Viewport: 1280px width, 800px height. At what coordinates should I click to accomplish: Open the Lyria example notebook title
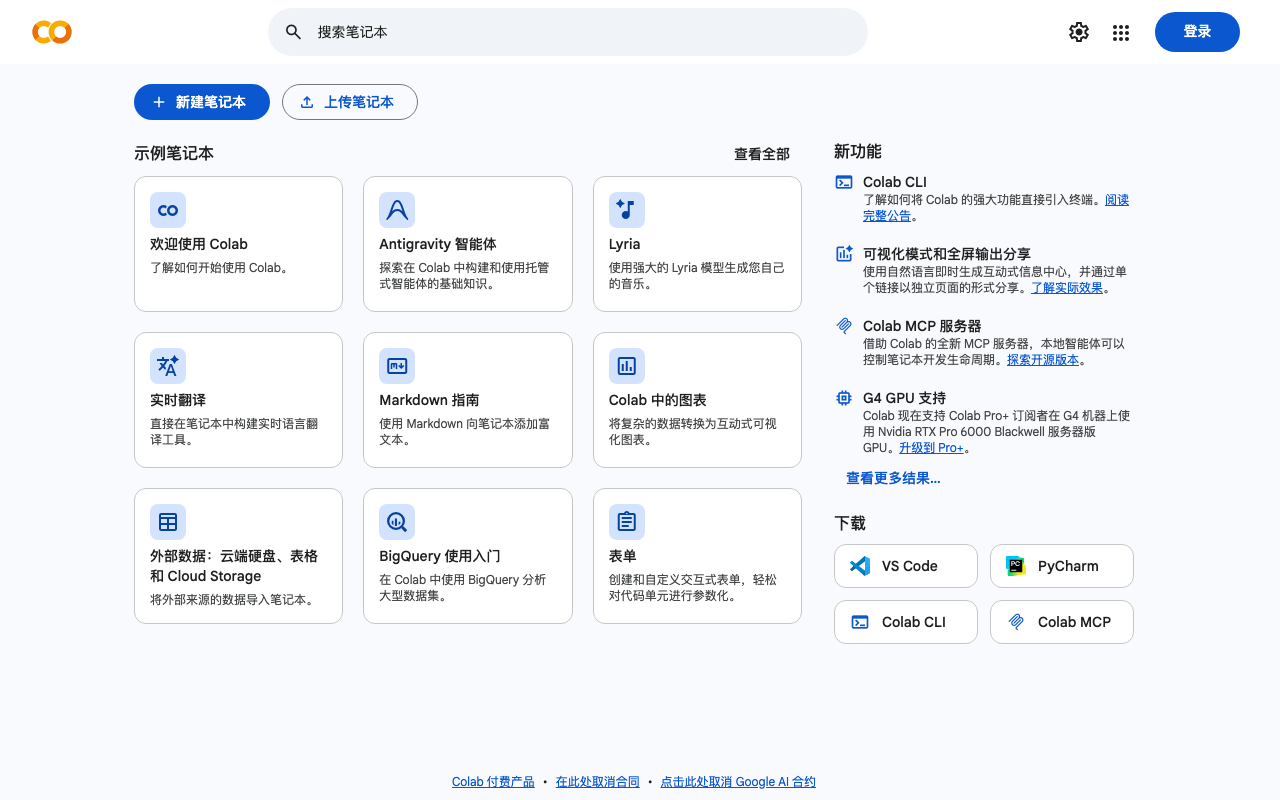(x=625, y=244)
